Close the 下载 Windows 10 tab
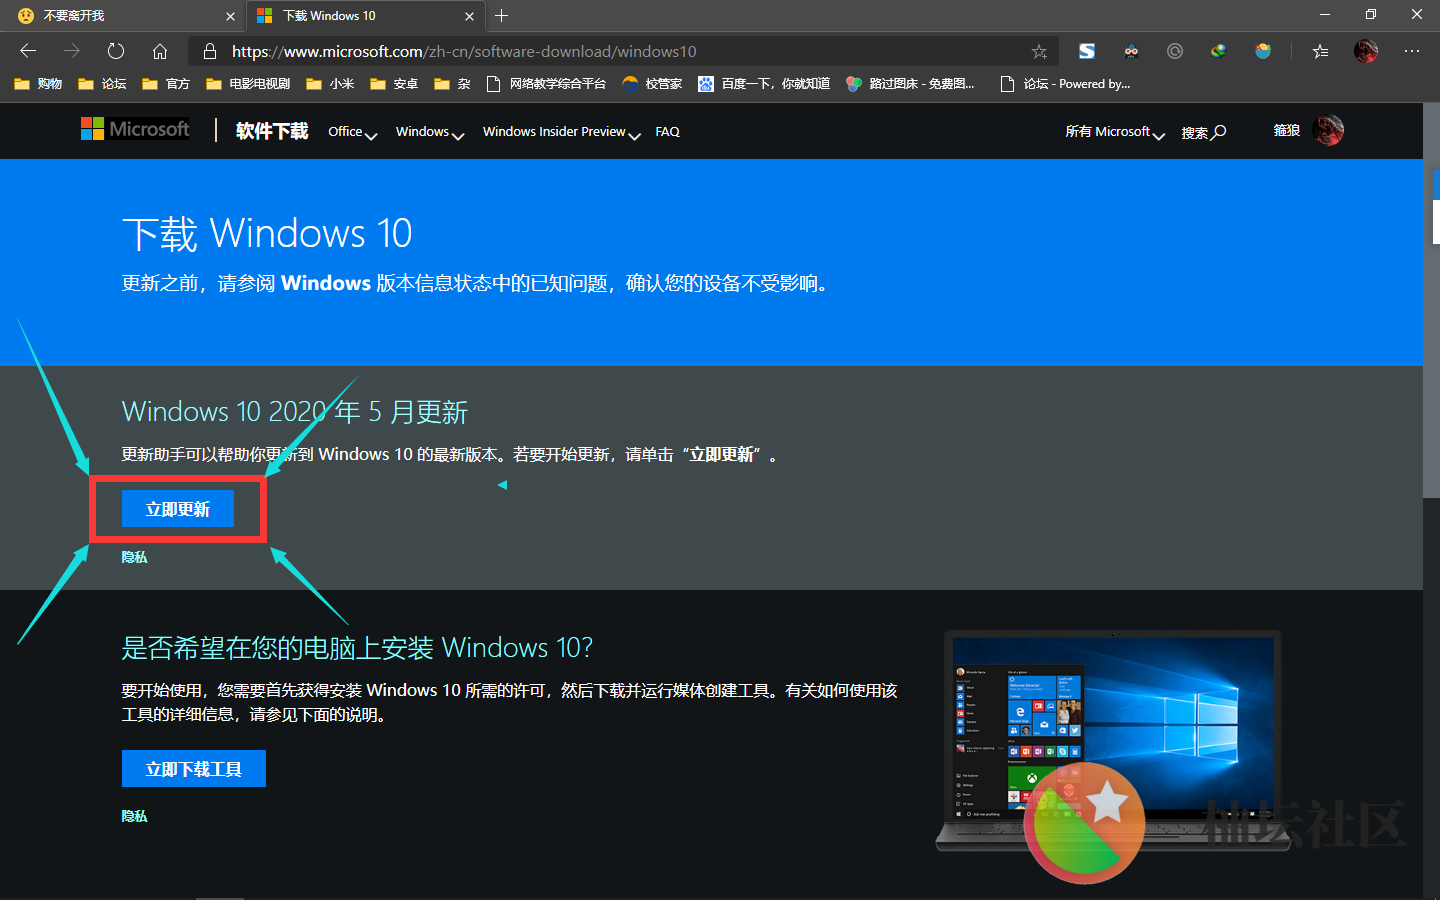 470,16
